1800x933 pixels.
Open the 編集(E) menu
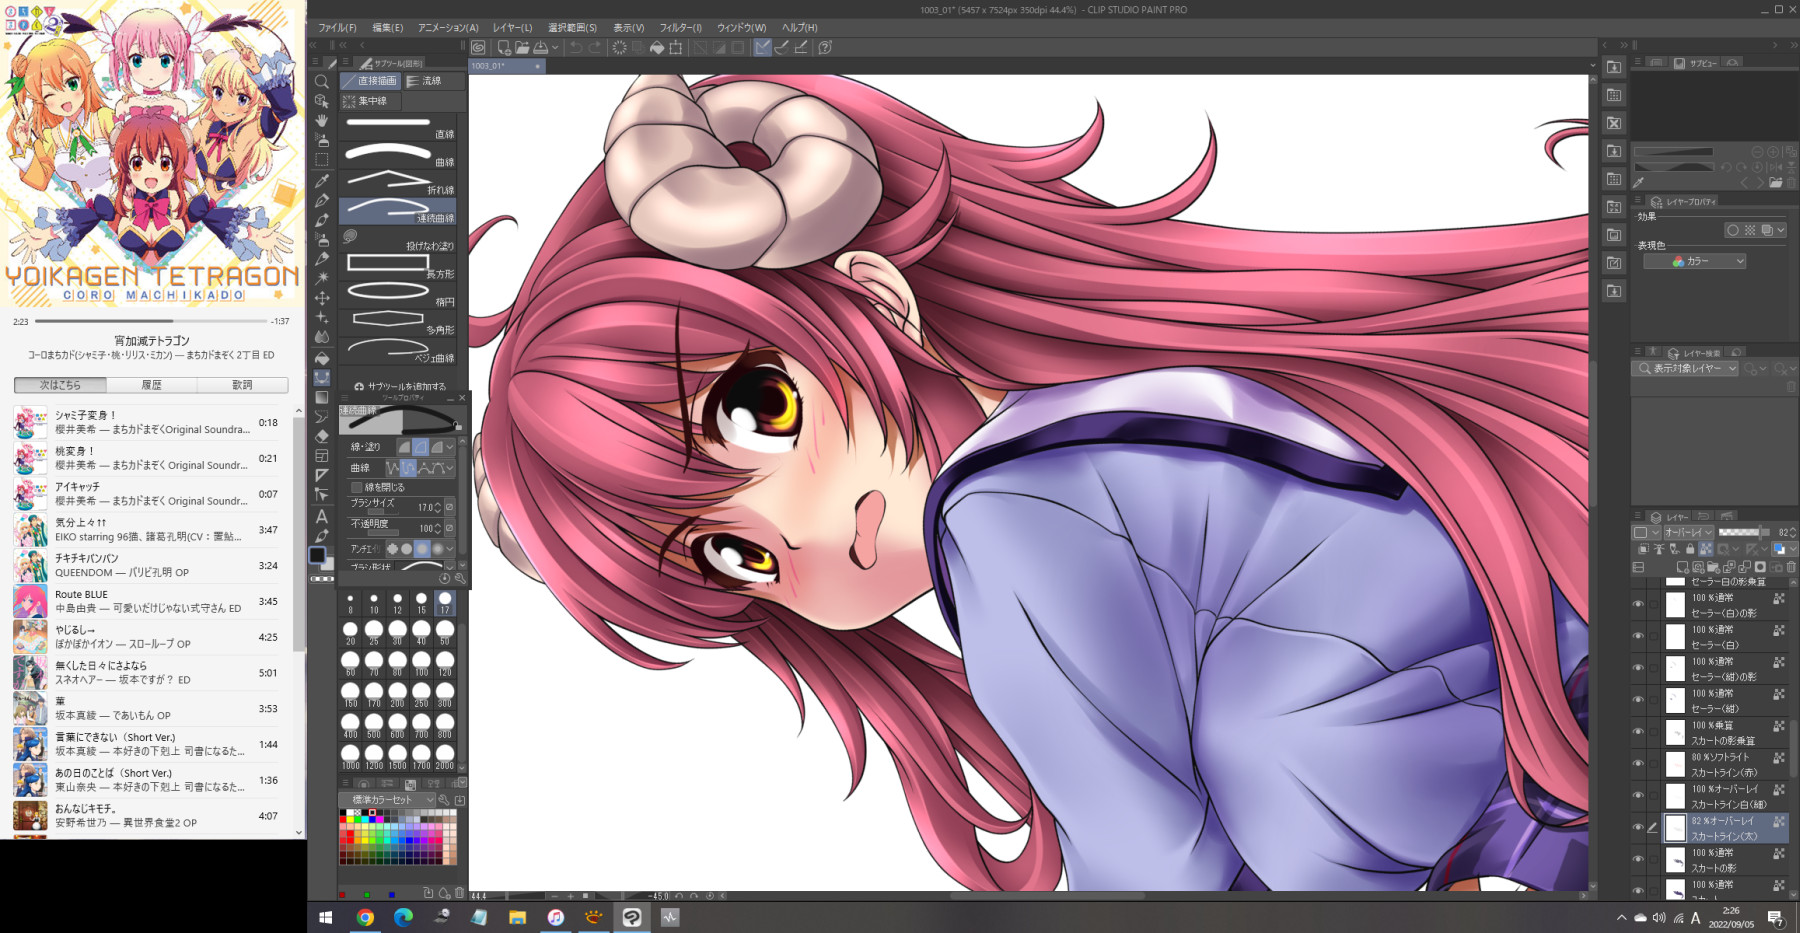click(387, 28)
